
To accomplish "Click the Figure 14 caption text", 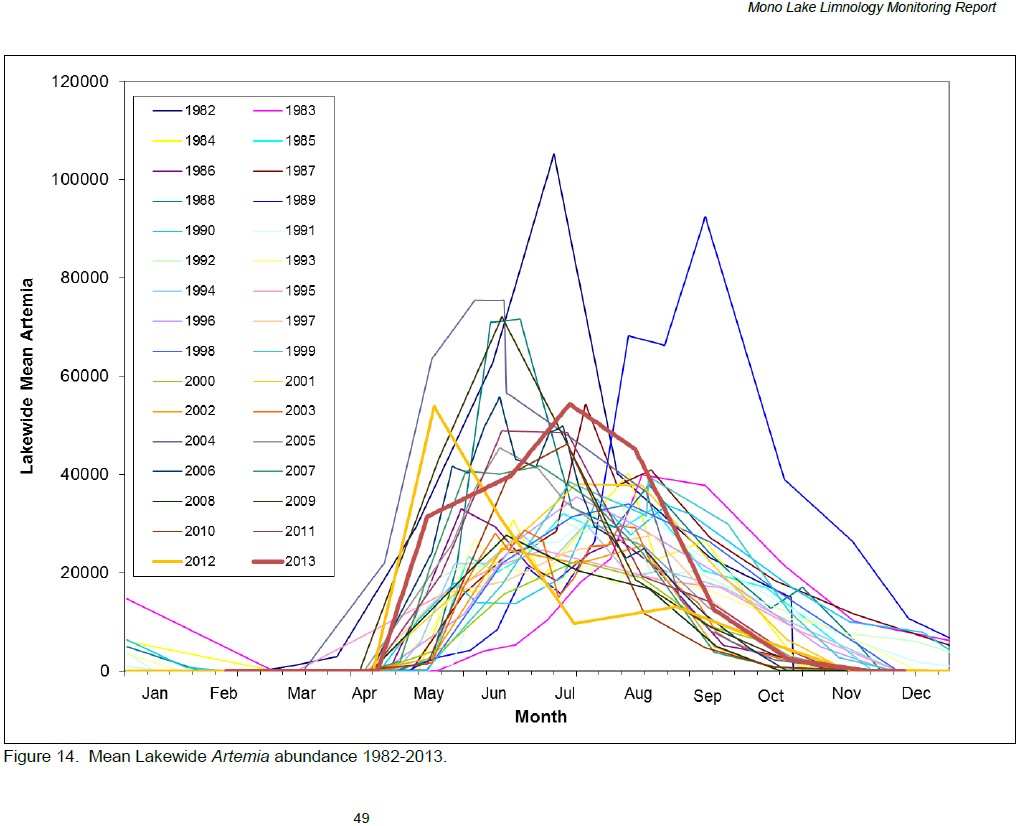I will 225,756.
